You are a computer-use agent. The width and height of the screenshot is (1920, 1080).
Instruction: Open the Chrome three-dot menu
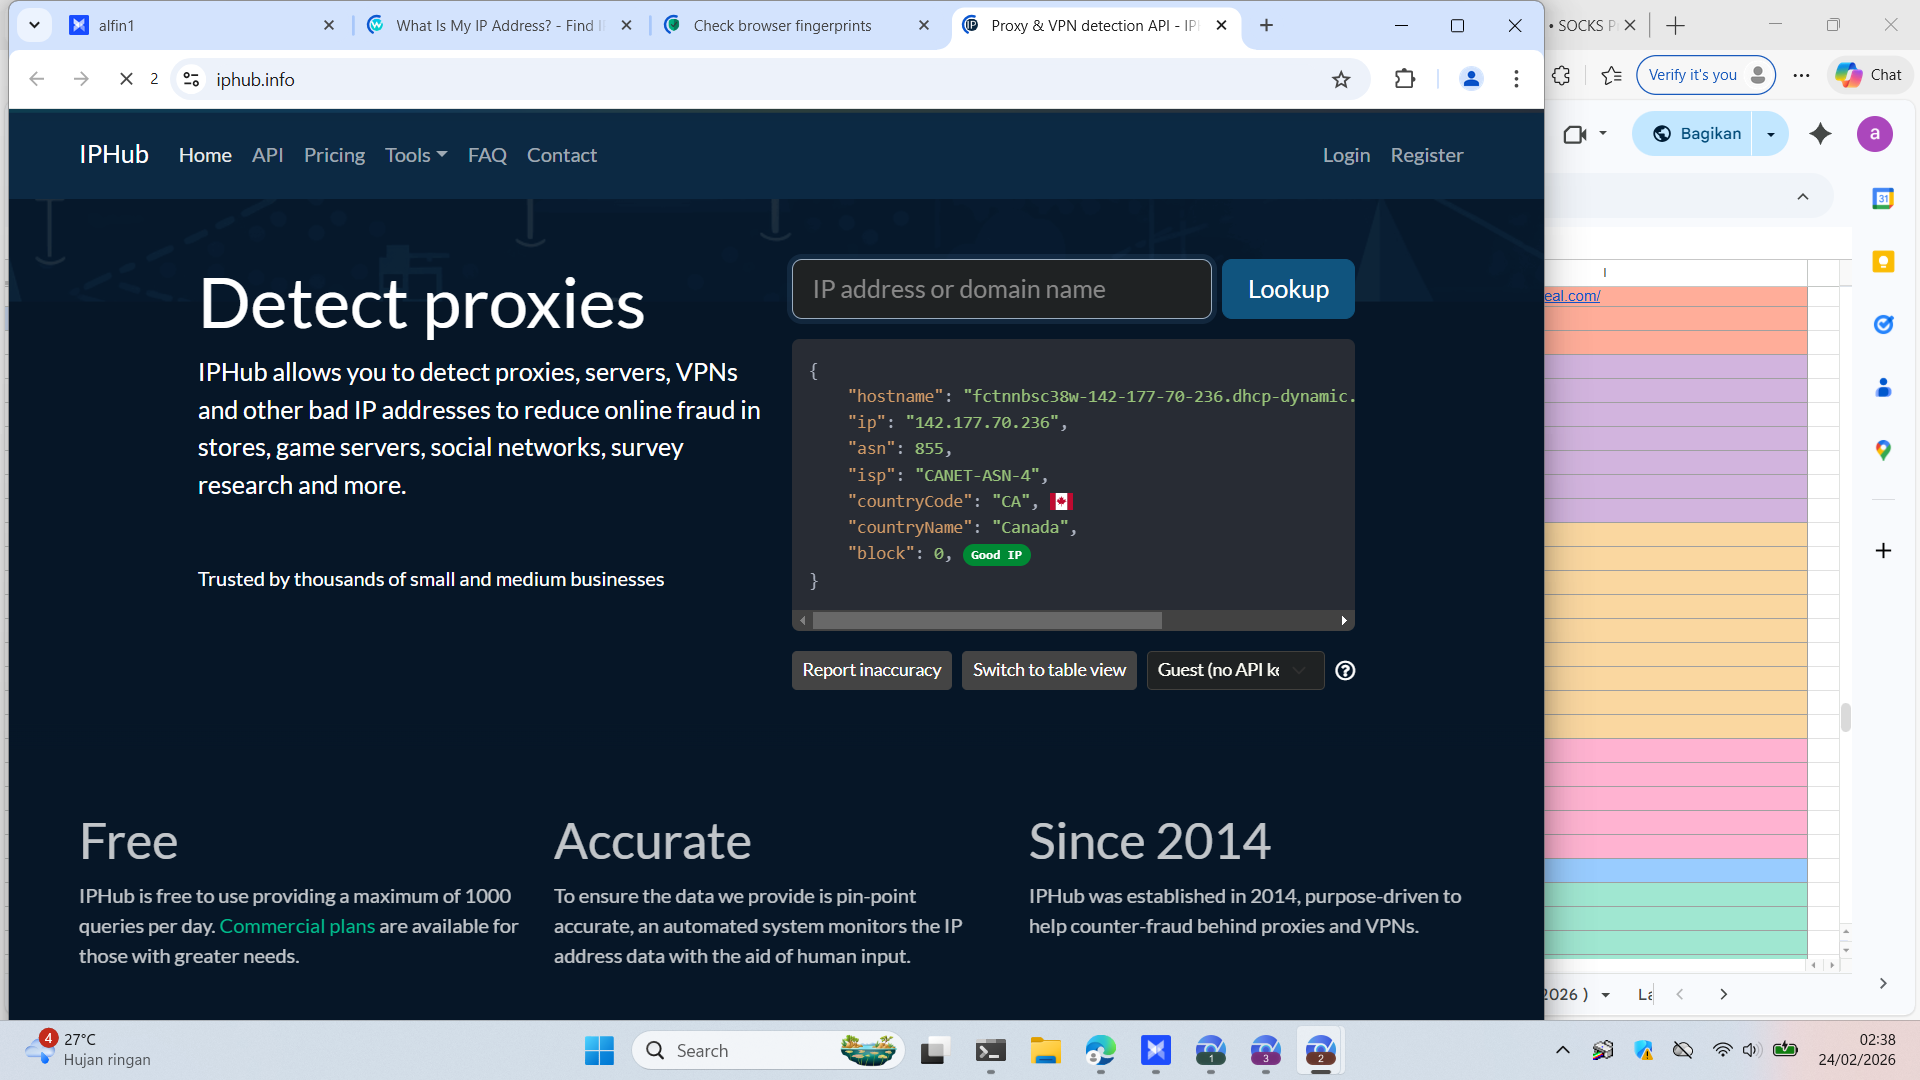click(x=1516, y=79)
